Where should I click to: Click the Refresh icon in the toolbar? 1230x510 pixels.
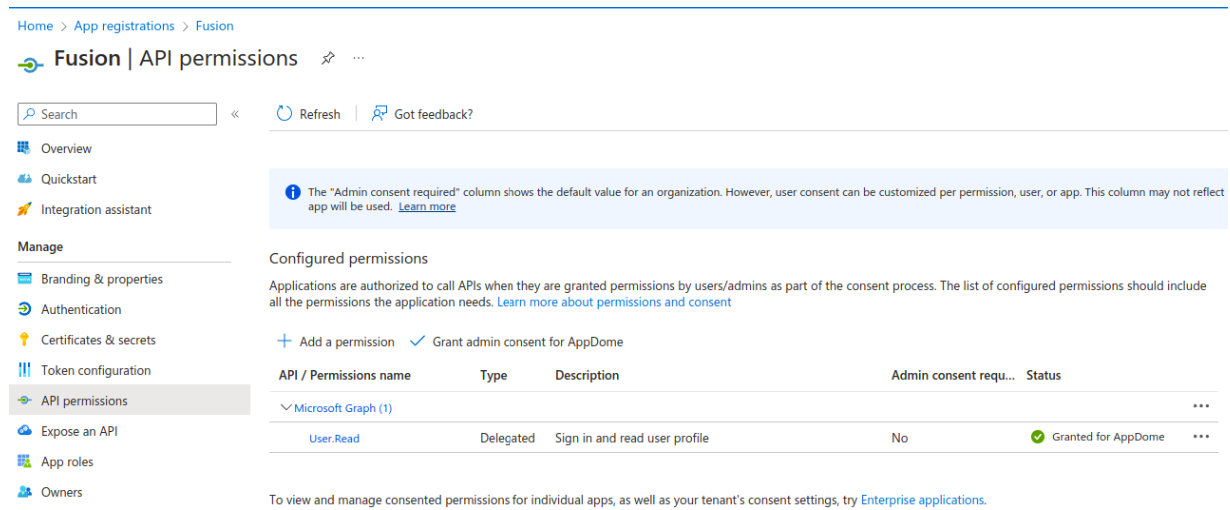(x=285, y=114)
